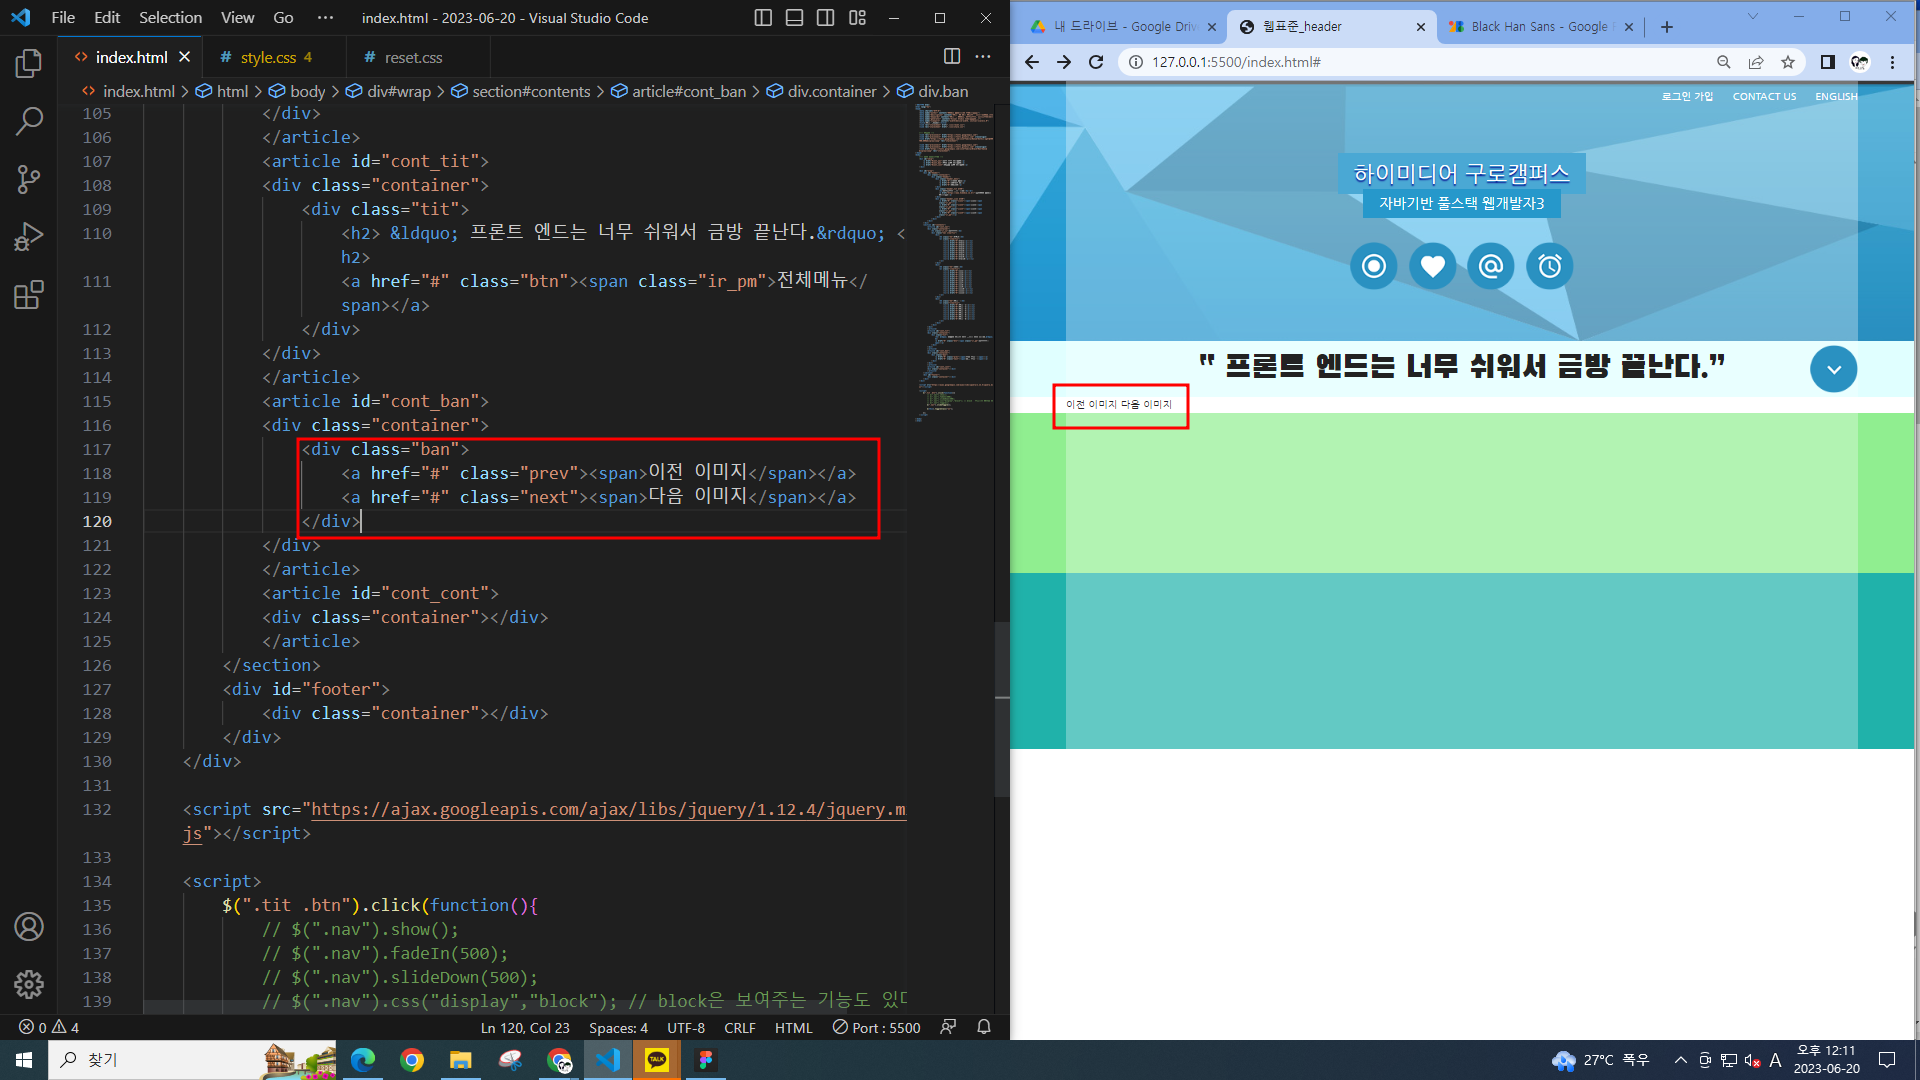Image resolution: width=1920 pixels, height=1080 pixels.
Task: Open the Explorer view in activity bar
Action: pos(29,64)
